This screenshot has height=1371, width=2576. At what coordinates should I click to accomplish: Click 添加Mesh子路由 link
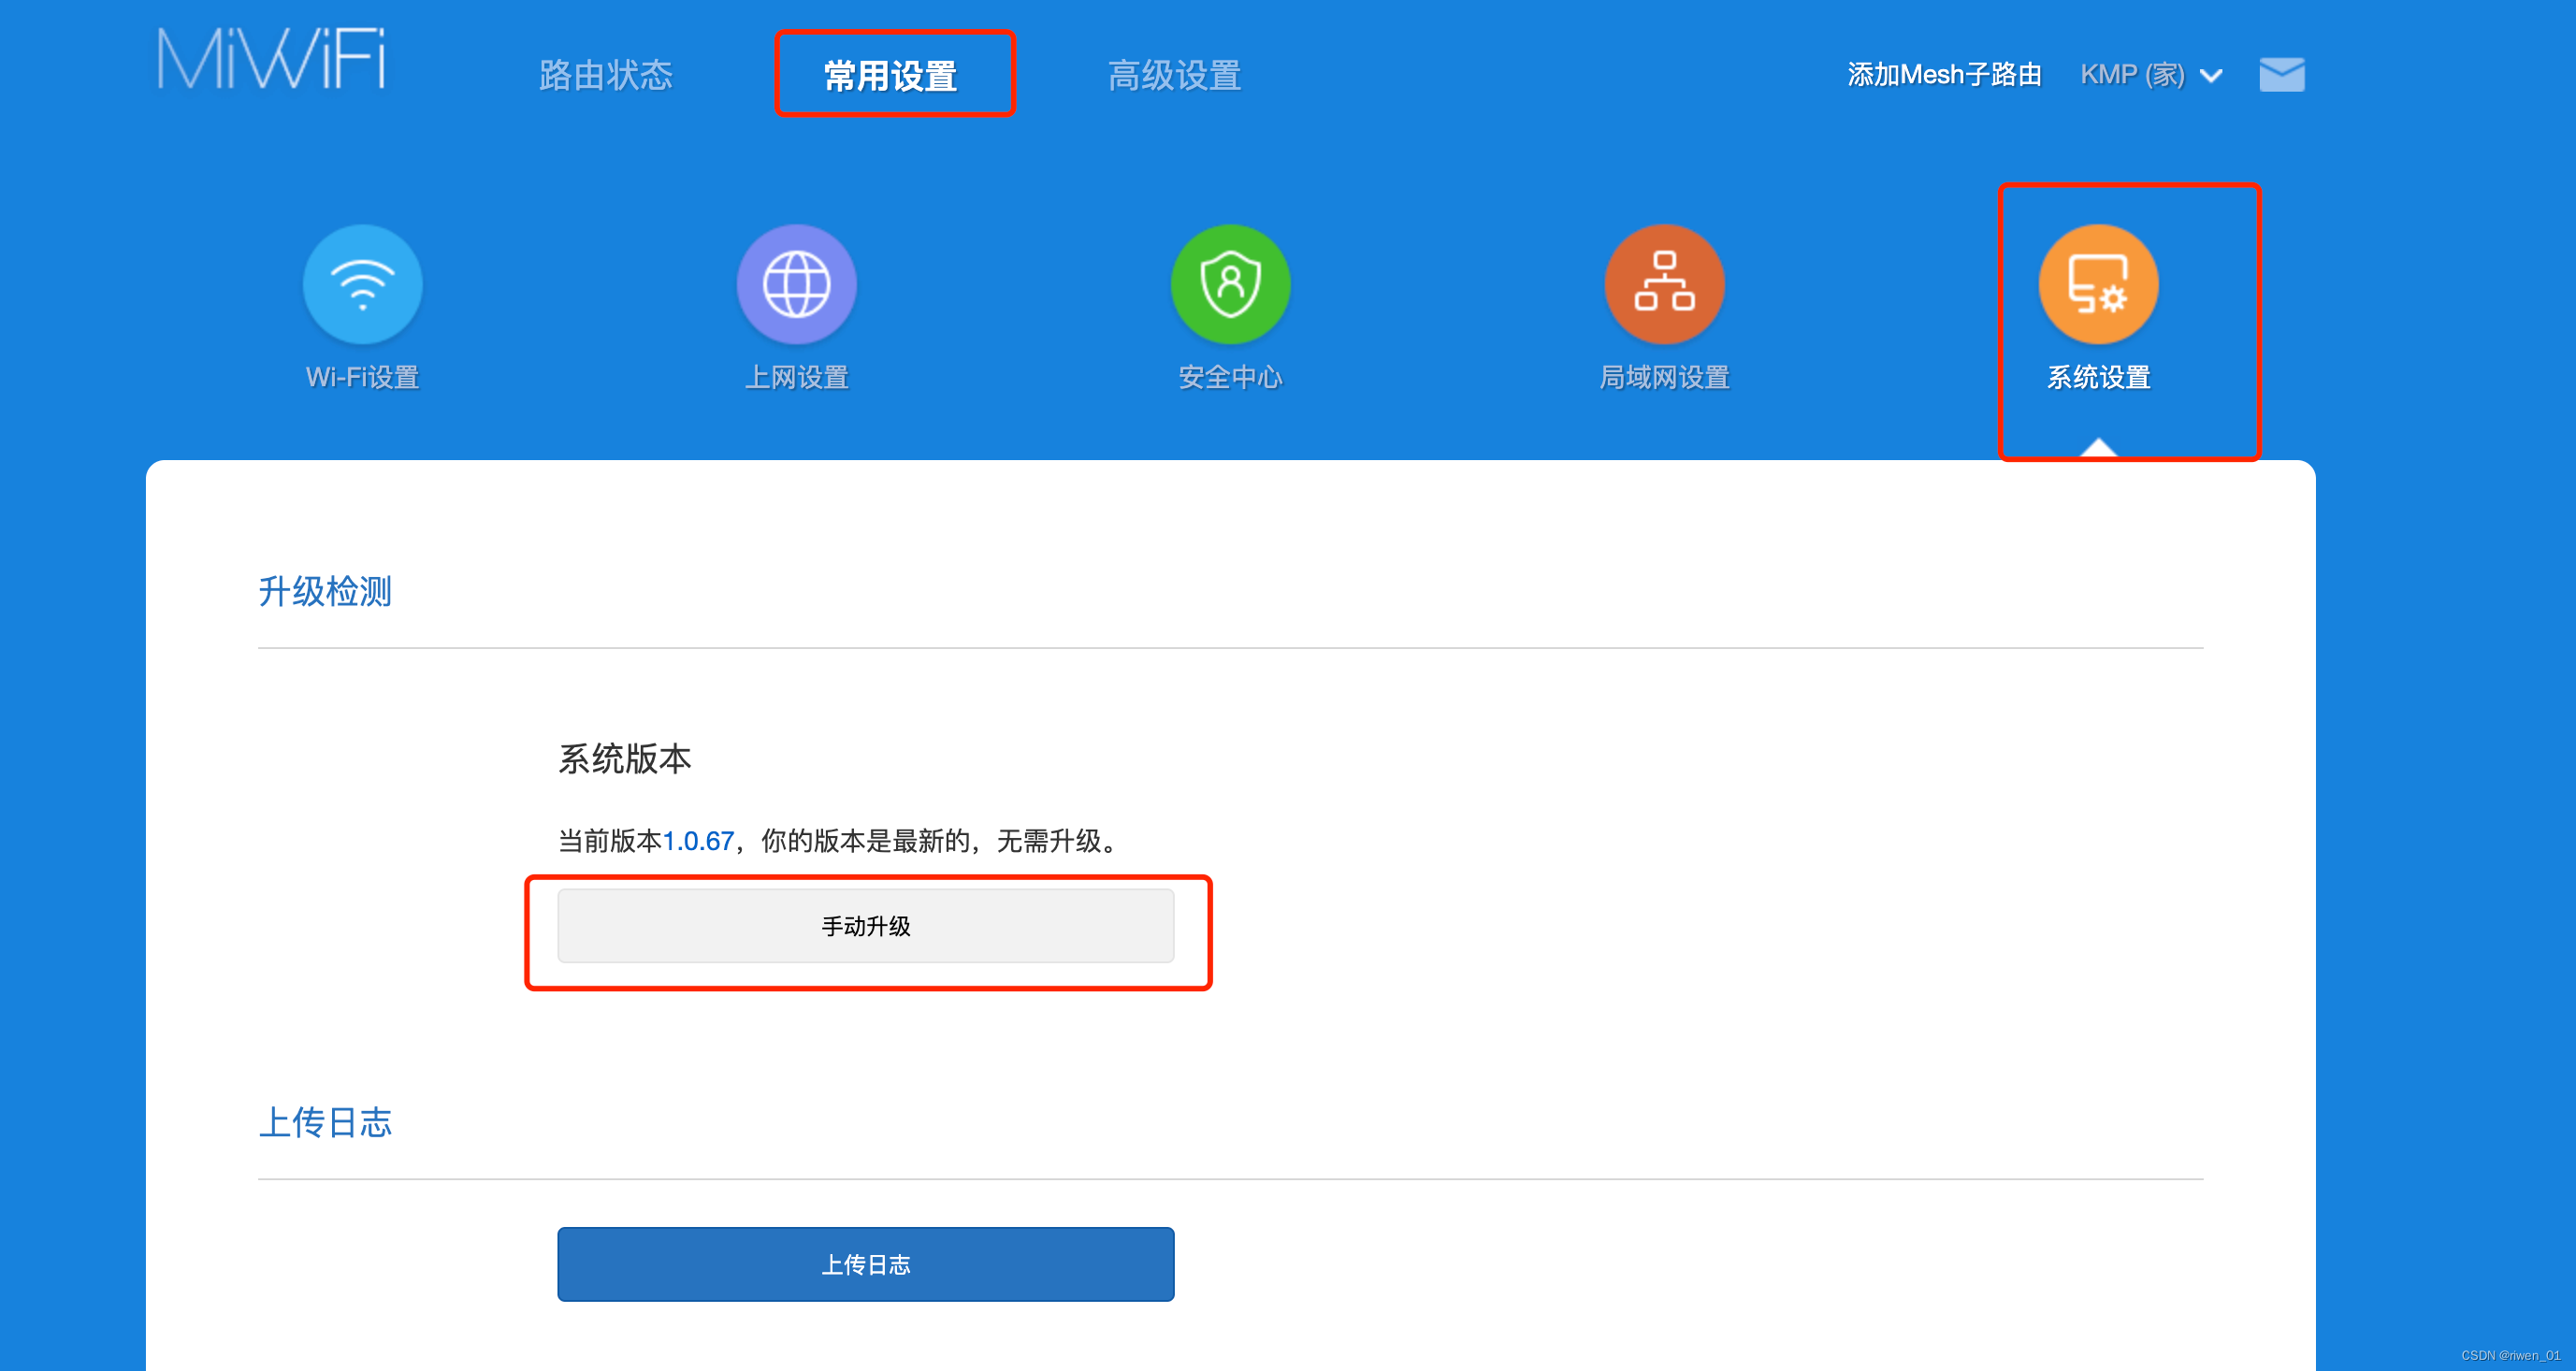pyautogui.click(x=1944, y=75)
